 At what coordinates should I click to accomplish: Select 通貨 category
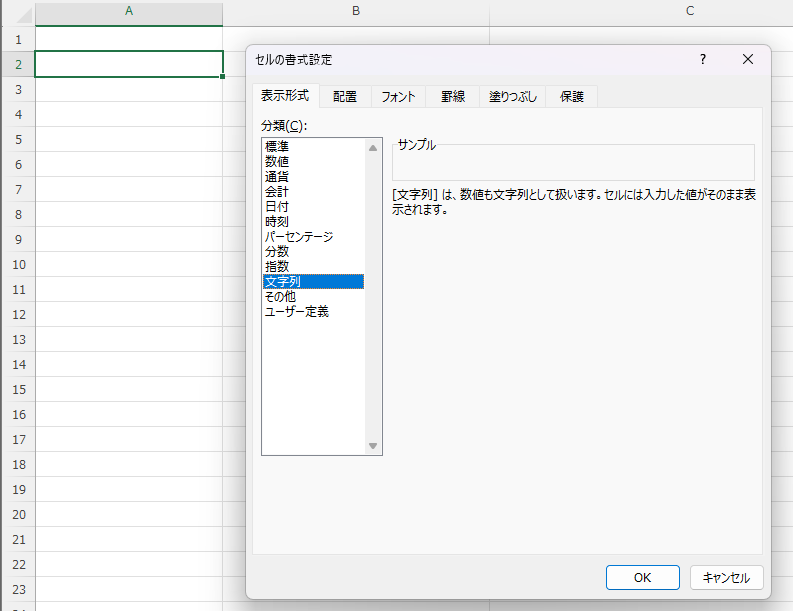pyautogui.click(x=314, y=177)
